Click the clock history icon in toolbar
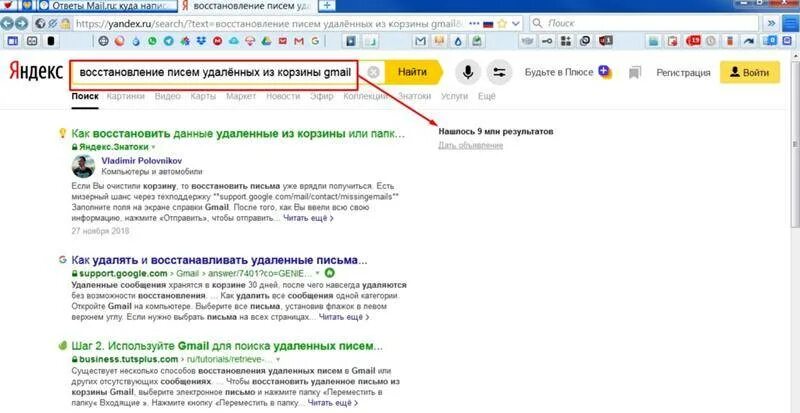This screenshot has width=800, height=413. pyautogui.click(x=710, y=40)
